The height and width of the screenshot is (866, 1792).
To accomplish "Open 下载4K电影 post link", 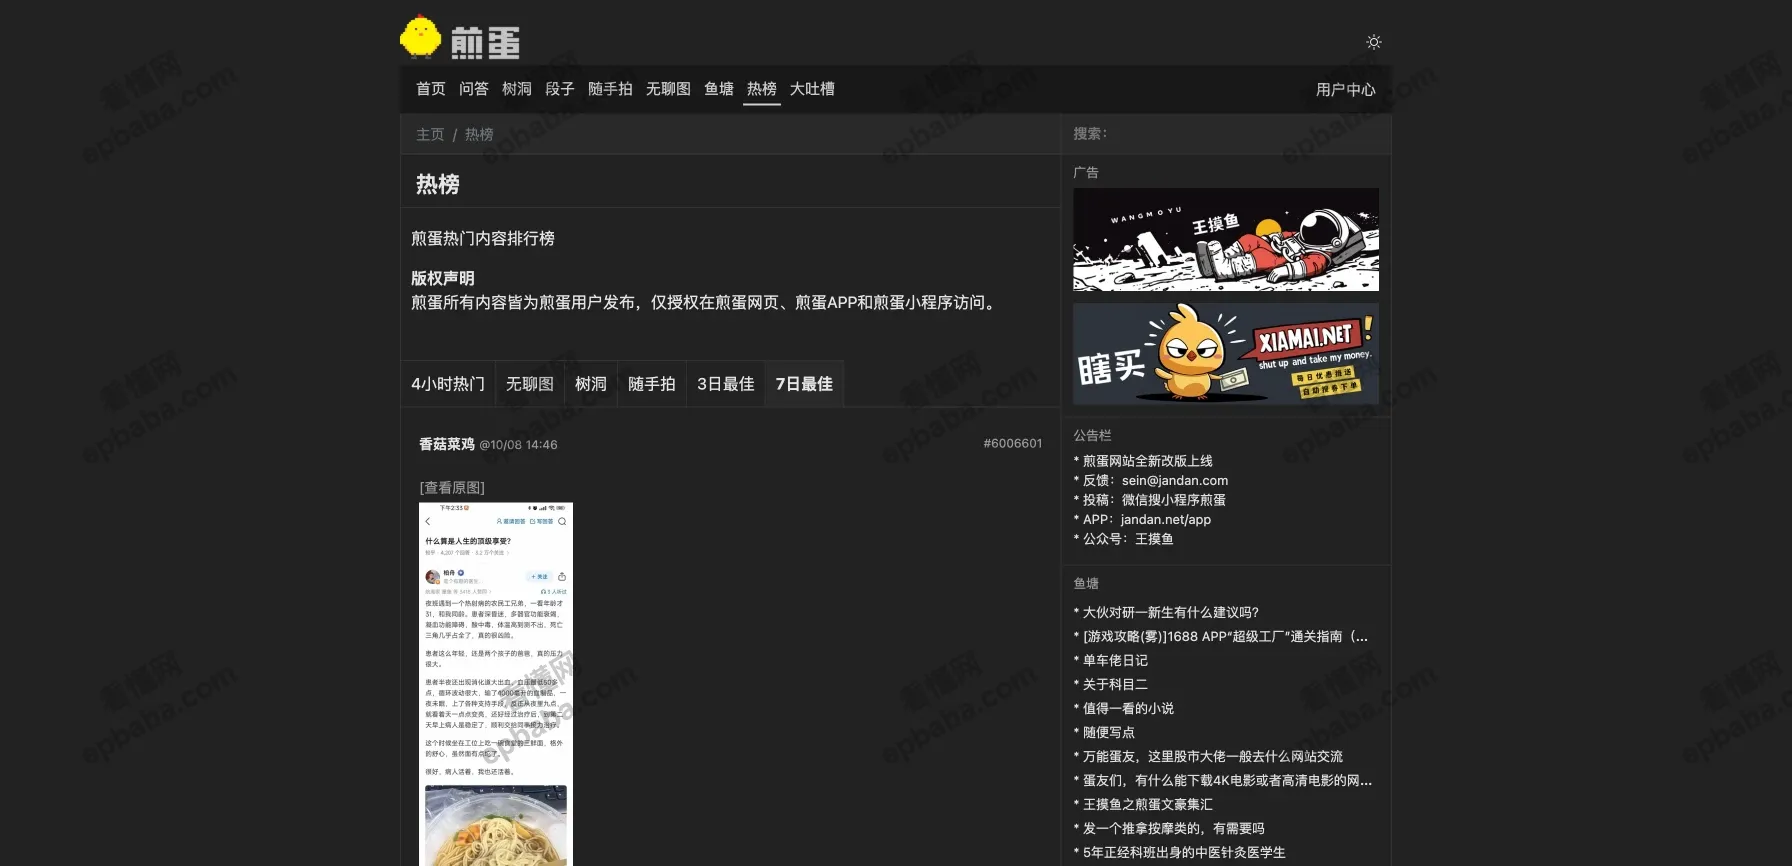I will 1227,780.
